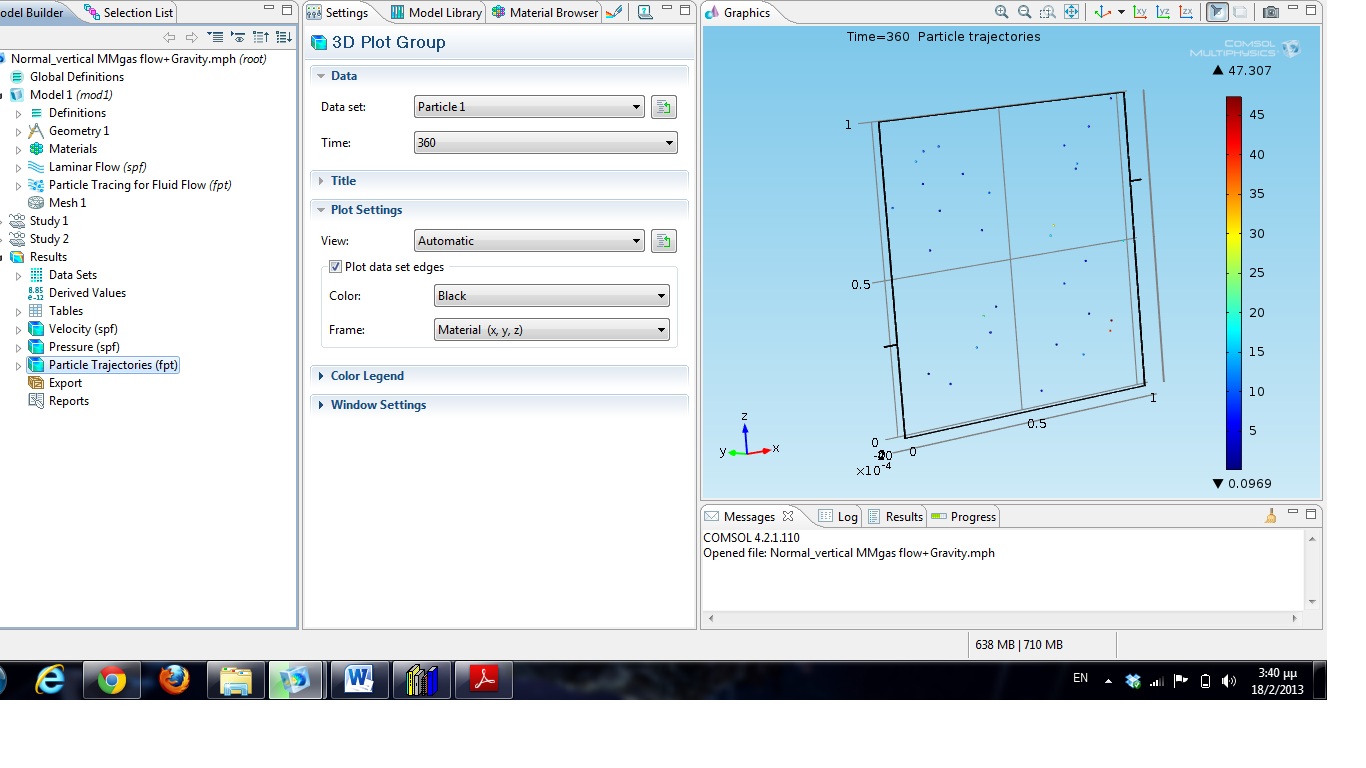Expand the Window Settings section
This screenshot has width=1366, height=768.
[x=378, y=405]
